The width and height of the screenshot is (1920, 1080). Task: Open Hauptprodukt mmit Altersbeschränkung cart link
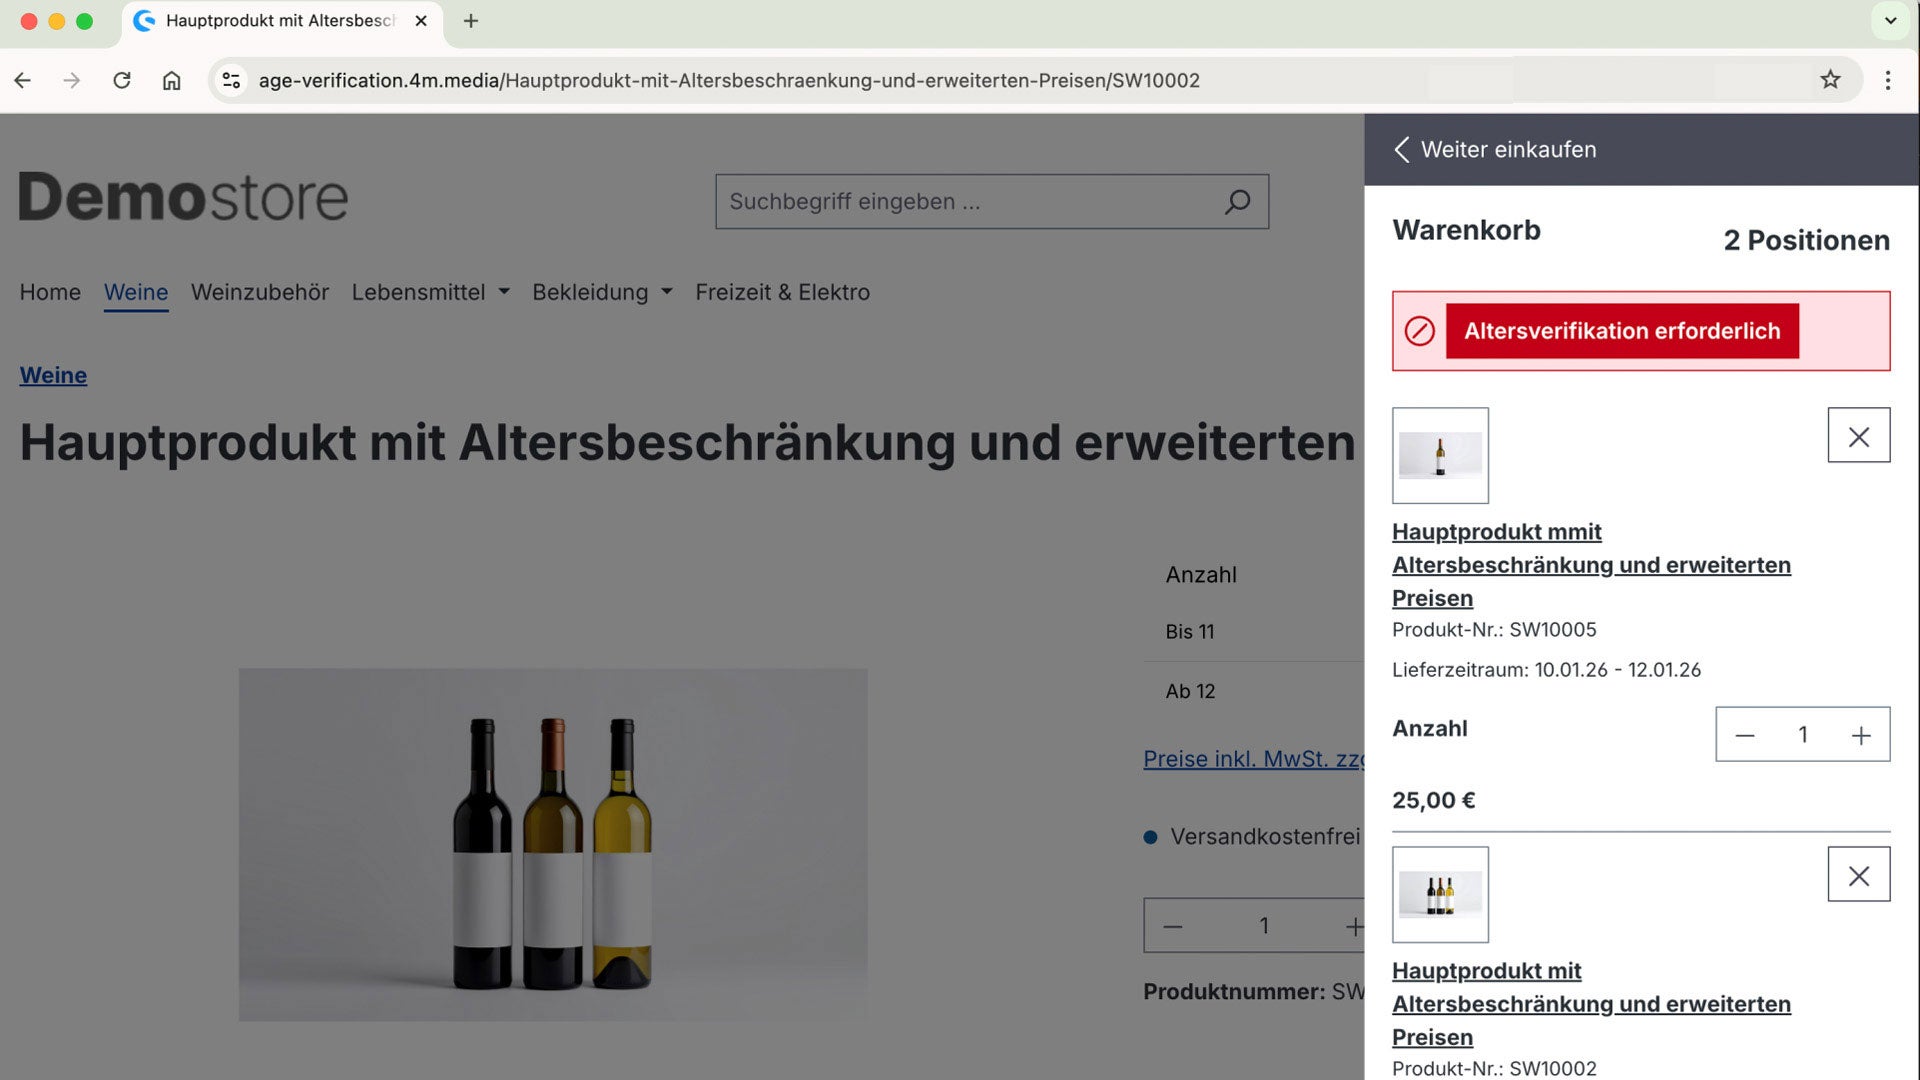coord(1591,565)
